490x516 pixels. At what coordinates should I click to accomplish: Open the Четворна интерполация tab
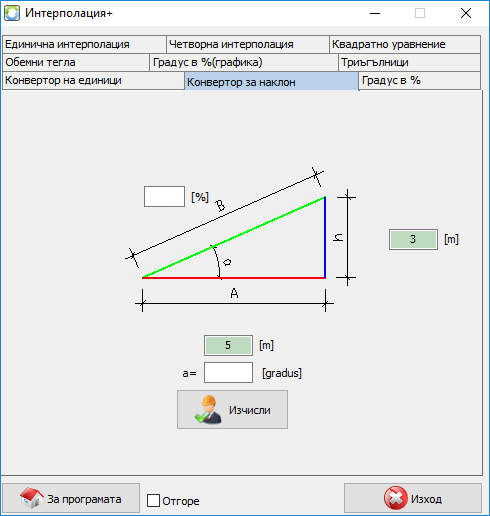point(248,44)
